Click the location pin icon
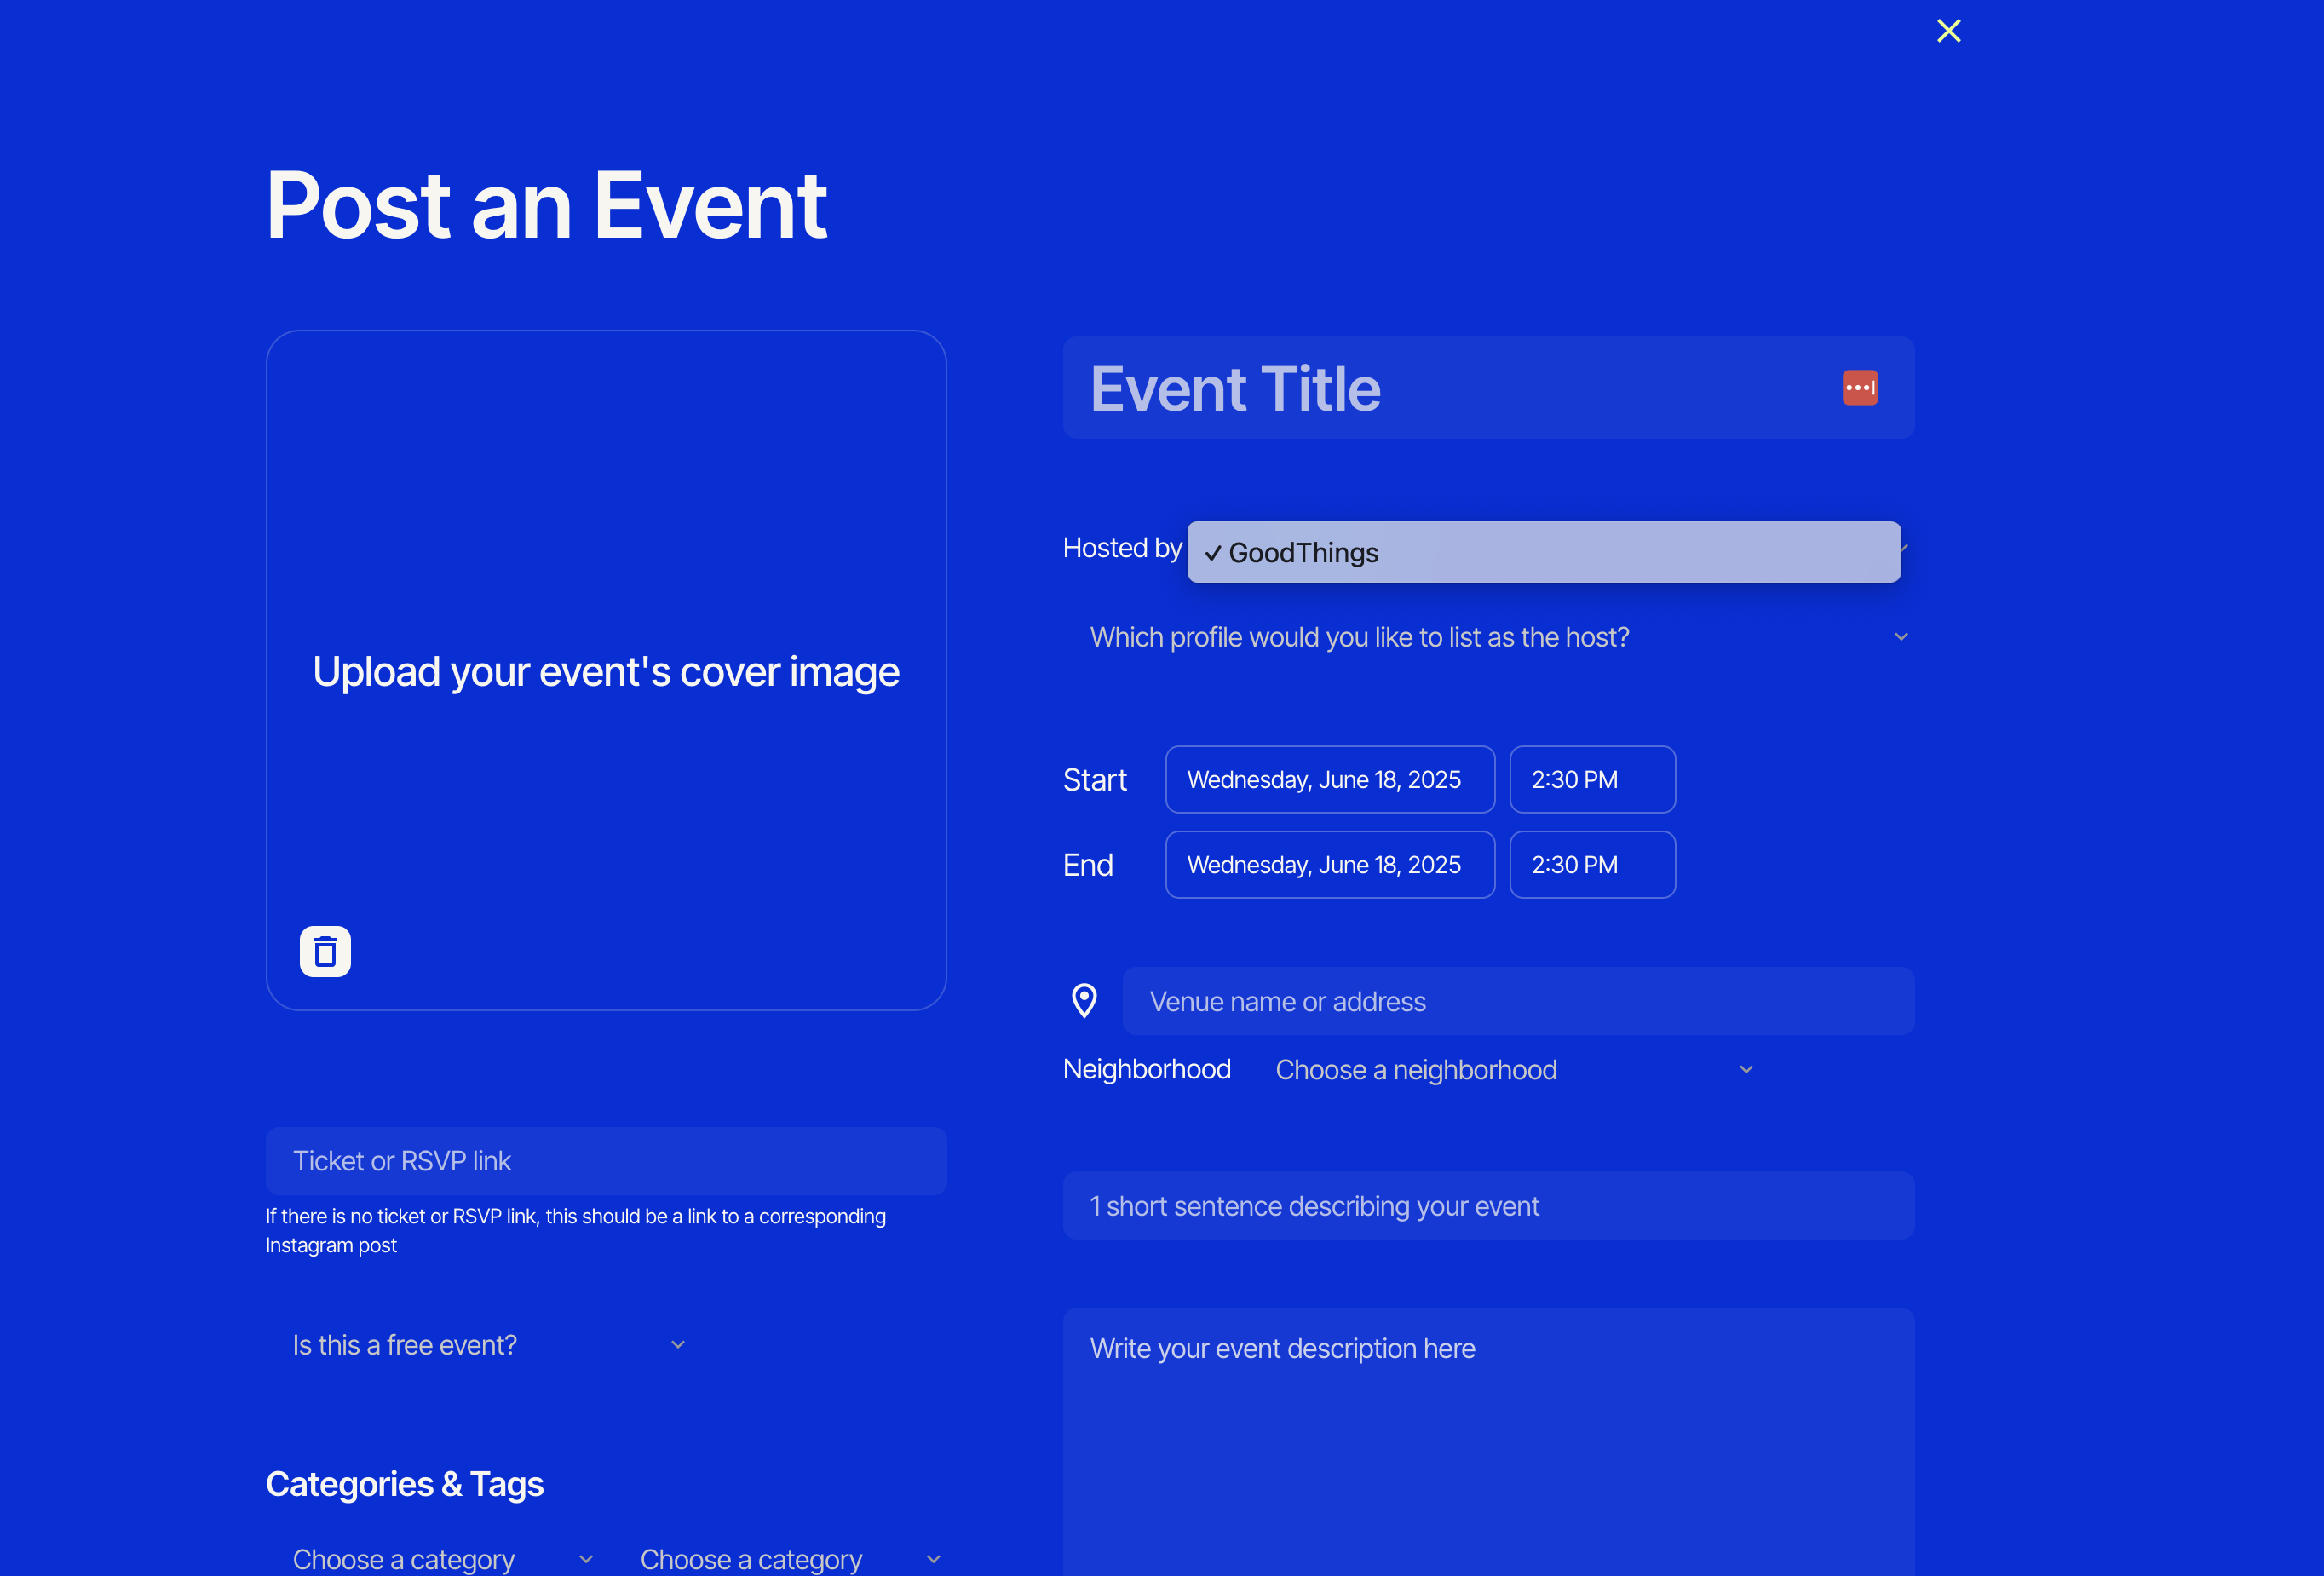Screen dimensions: 2324x1576 point(1084,1000)
